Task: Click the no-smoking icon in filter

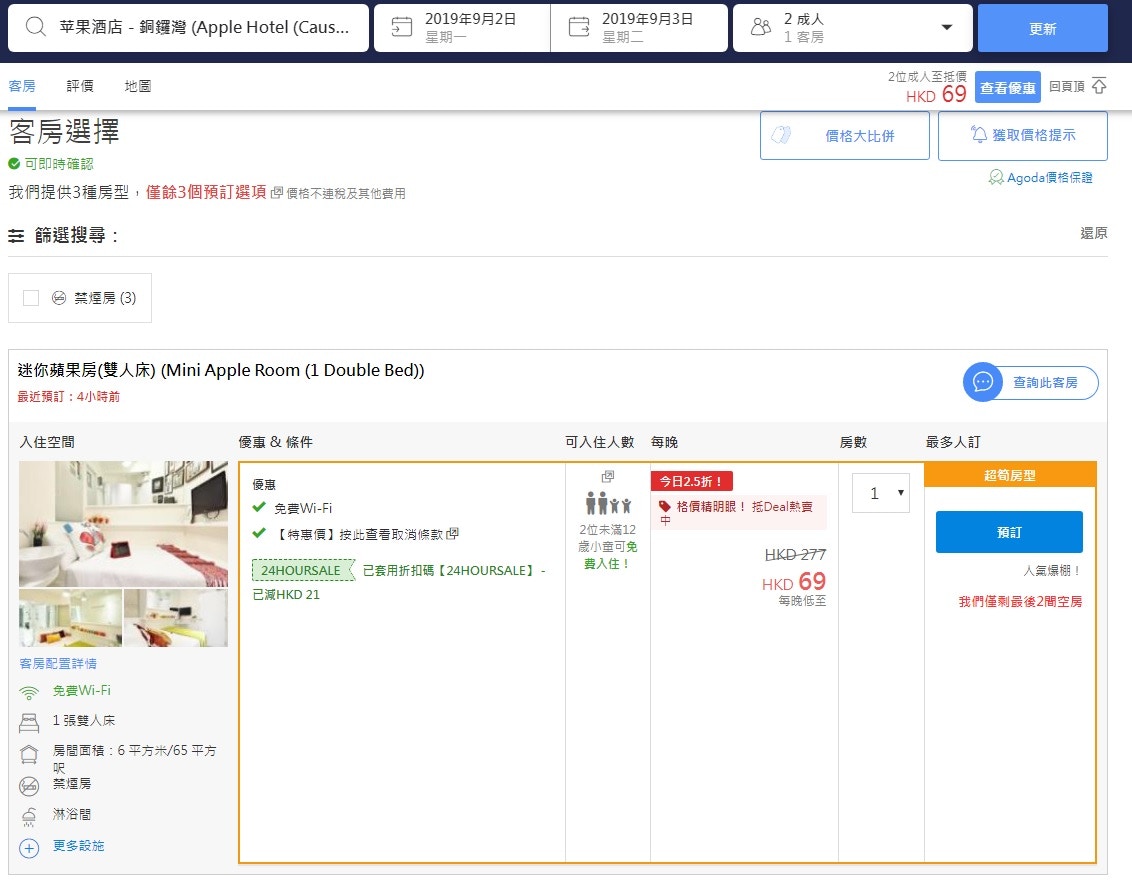Action: click(x=59, y=297)
